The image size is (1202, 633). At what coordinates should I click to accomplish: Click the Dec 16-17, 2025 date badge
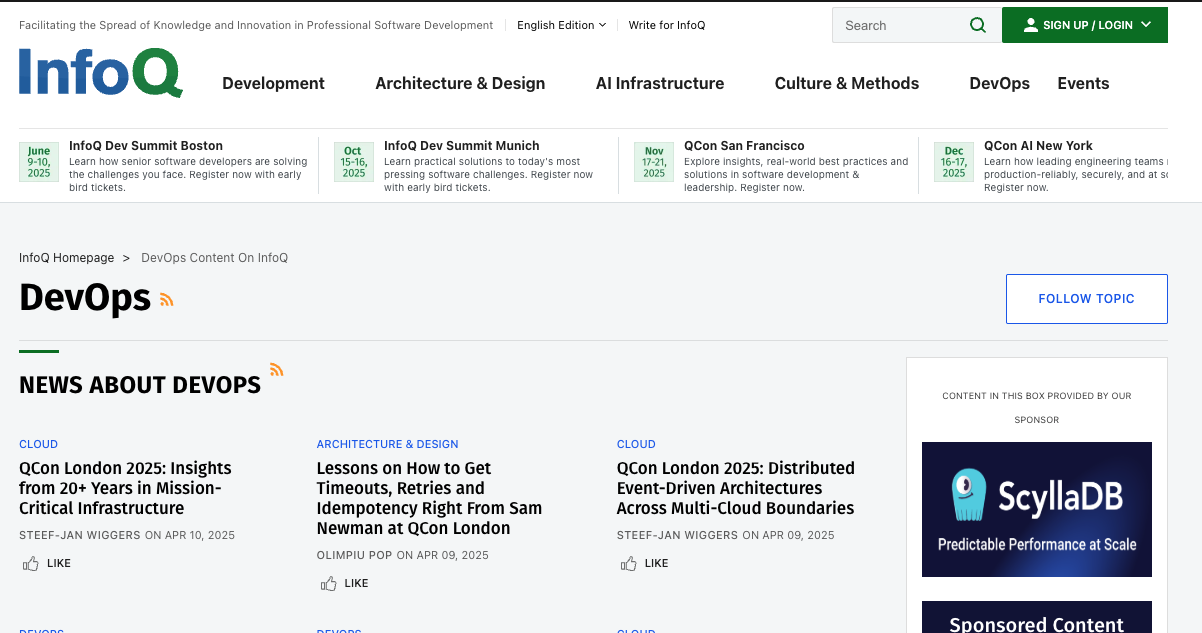(x=954, y=162)
